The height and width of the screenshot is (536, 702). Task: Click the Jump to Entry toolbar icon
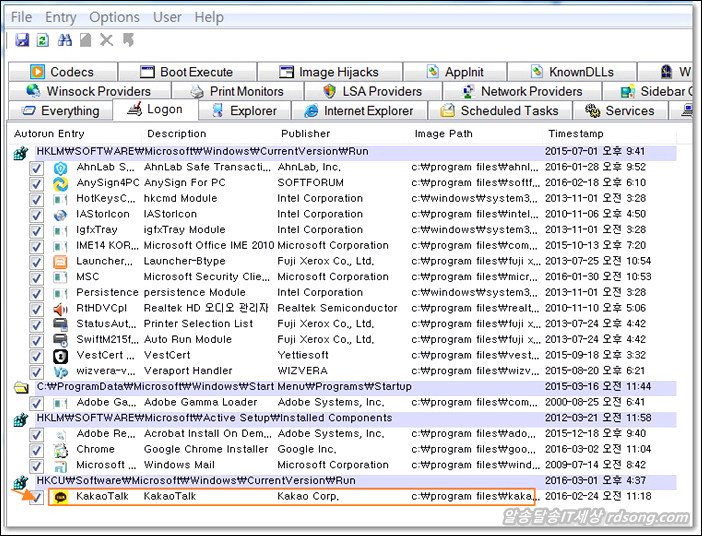click(128, 40)
